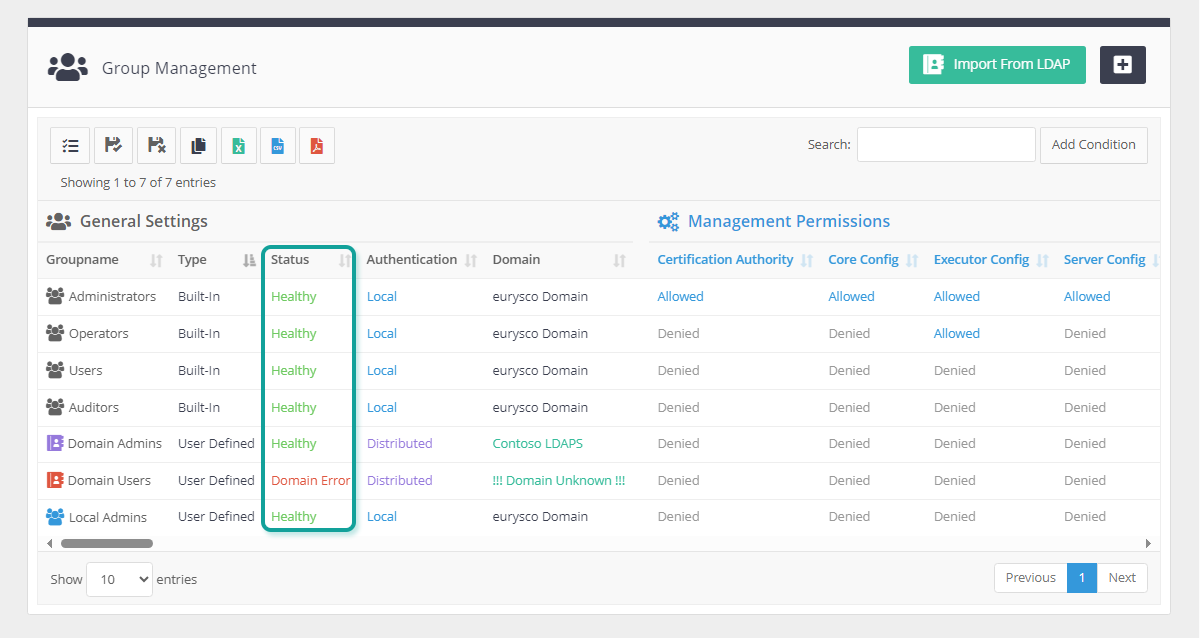Click Distributed authentication for Domain Admins
Image resolution: width=1200 pixels, height=638 pixels.
click(x=399, y=443)
